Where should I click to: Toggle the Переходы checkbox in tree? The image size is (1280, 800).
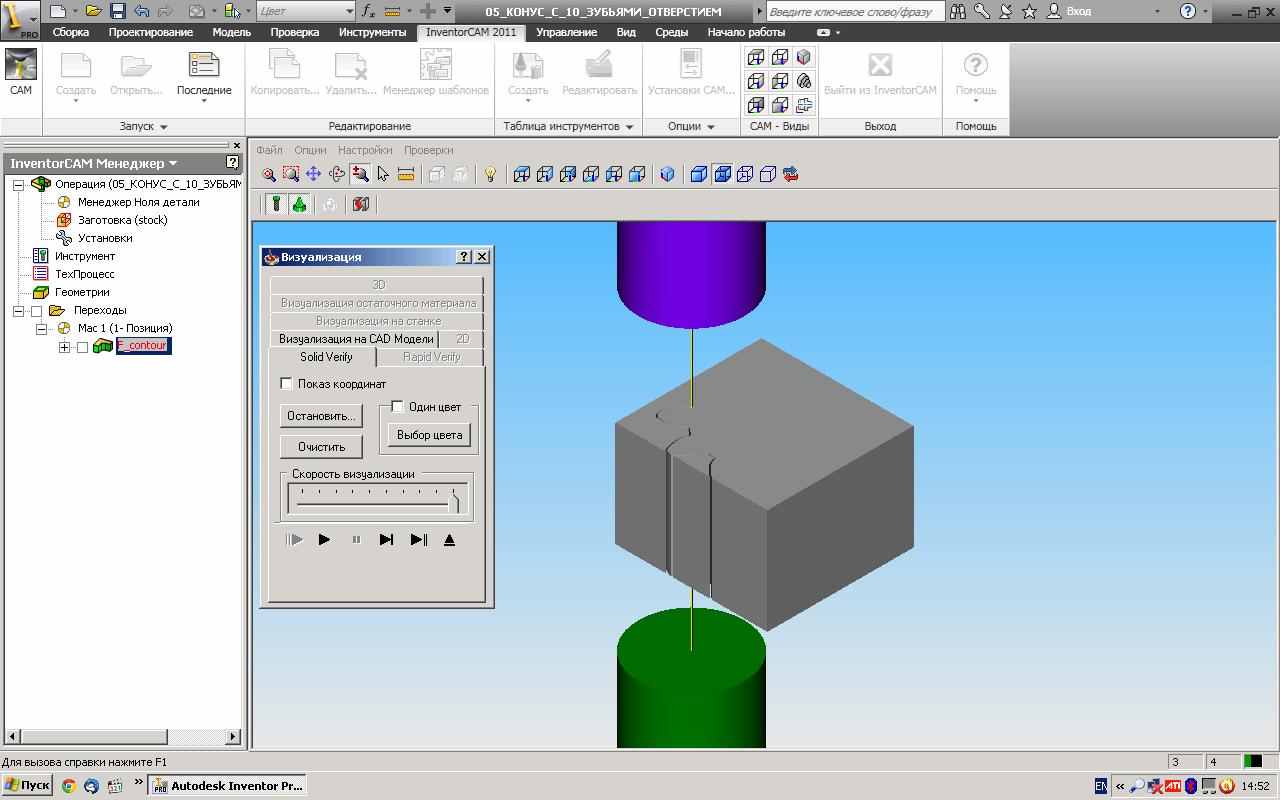click(37, 311)
